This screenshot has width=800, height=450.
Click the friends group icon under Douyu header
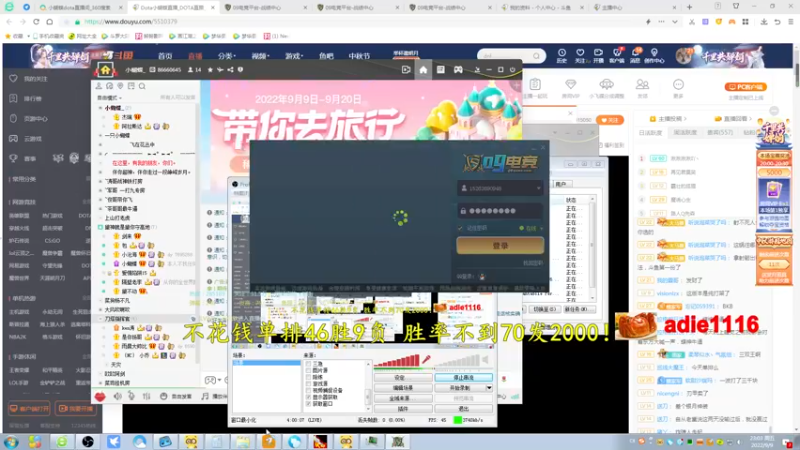click(642, 85)
